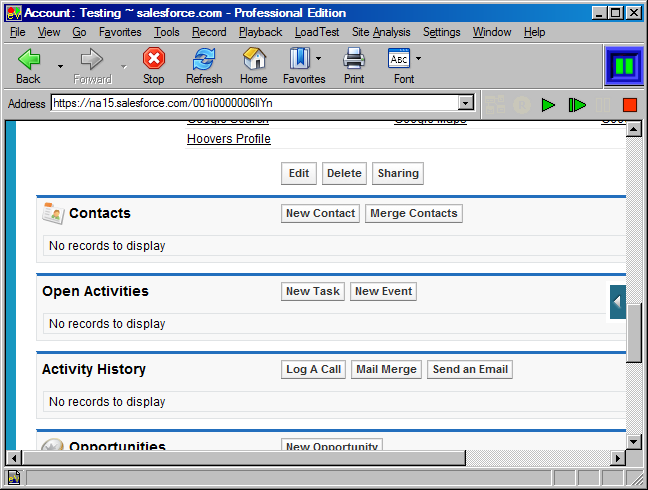Open the Record menu

pos(209,32)
